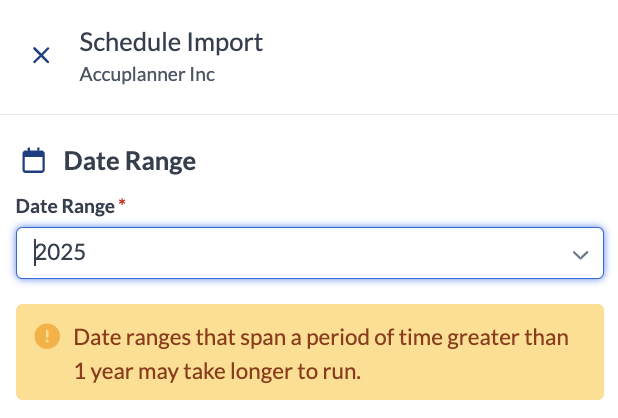Click the orange warning exclamation icon
618x418 pixels.
point(46,336)
